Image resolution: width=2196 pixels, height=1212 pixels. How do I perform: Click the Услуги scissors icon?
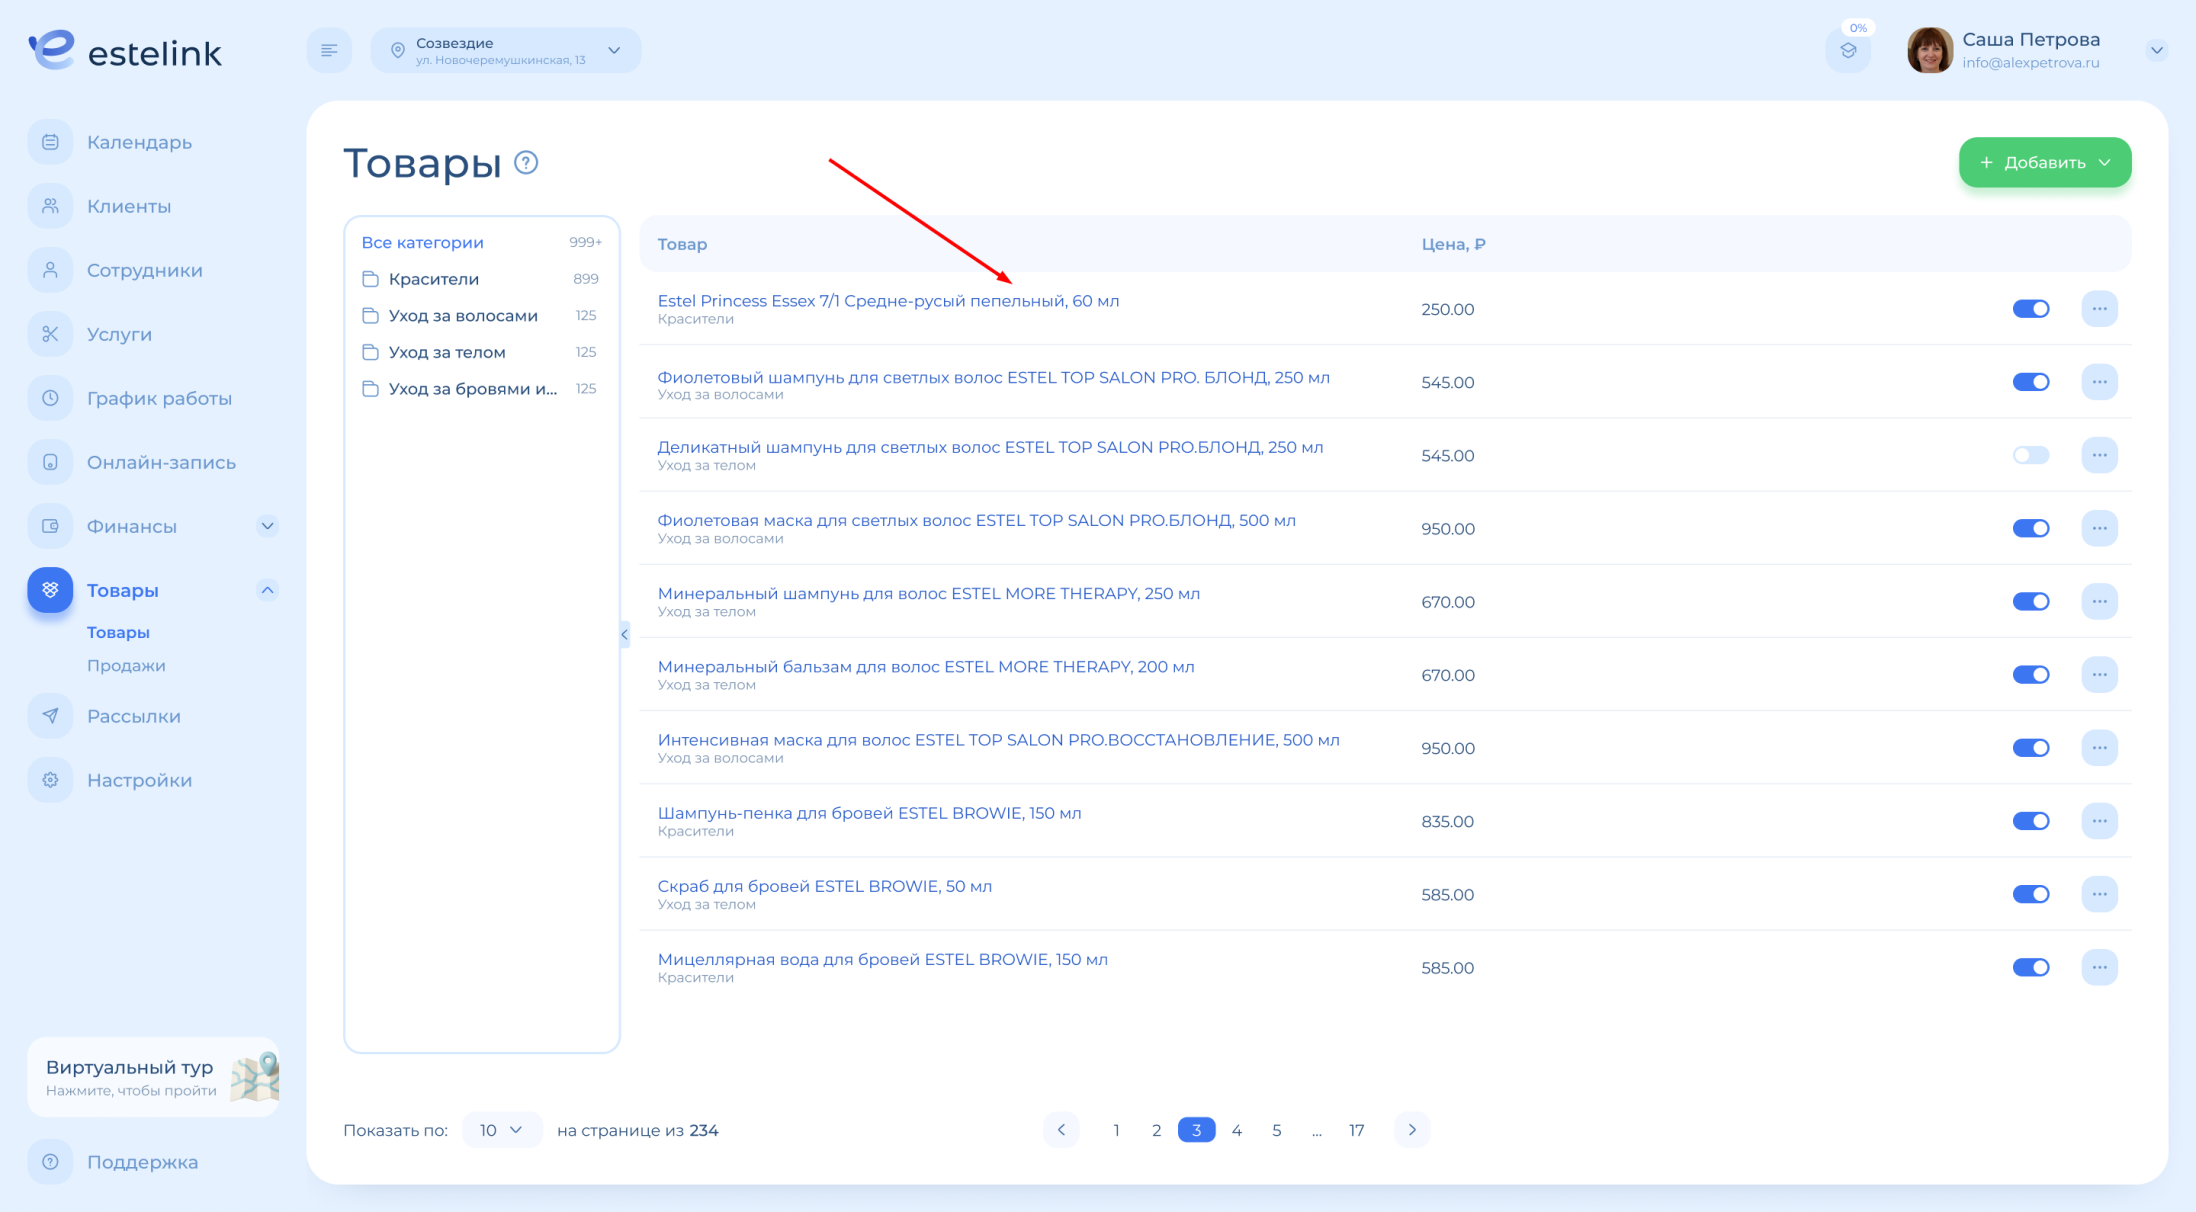pyautogui.click(x=50, y=334)
